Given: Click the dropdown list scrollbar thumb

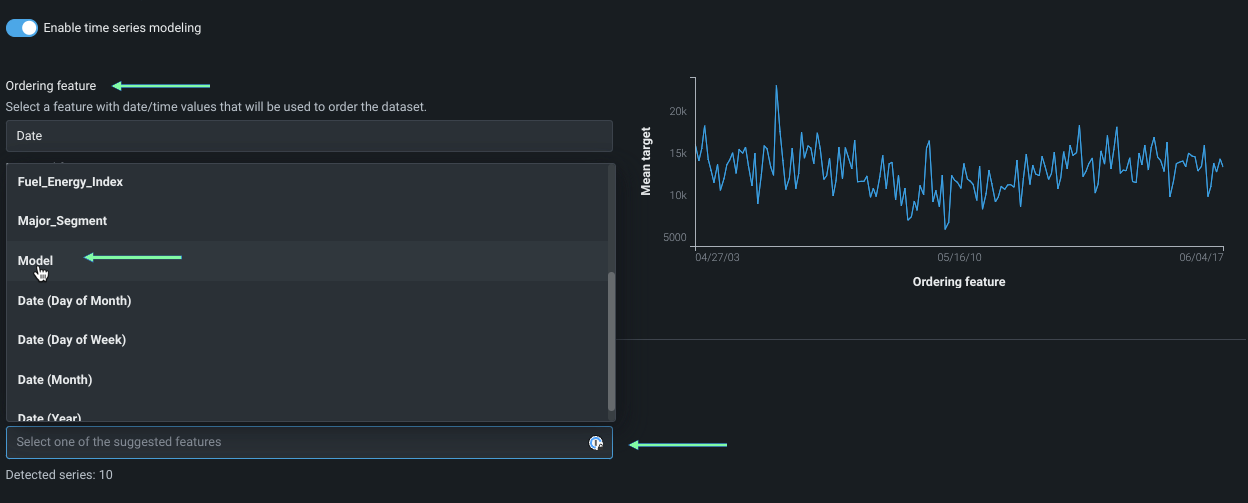Looking at the screenshot, I should (611, 340).
